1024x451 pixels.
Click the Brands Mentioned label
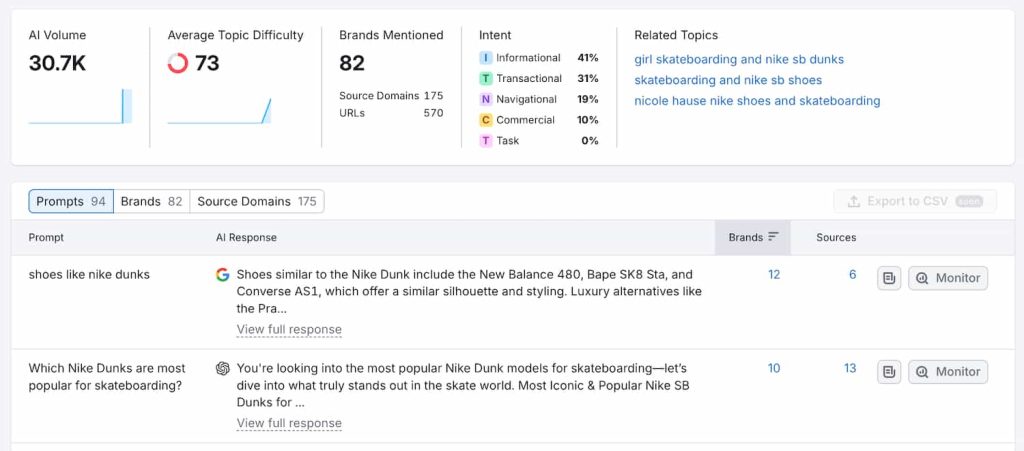click(391, 35)
